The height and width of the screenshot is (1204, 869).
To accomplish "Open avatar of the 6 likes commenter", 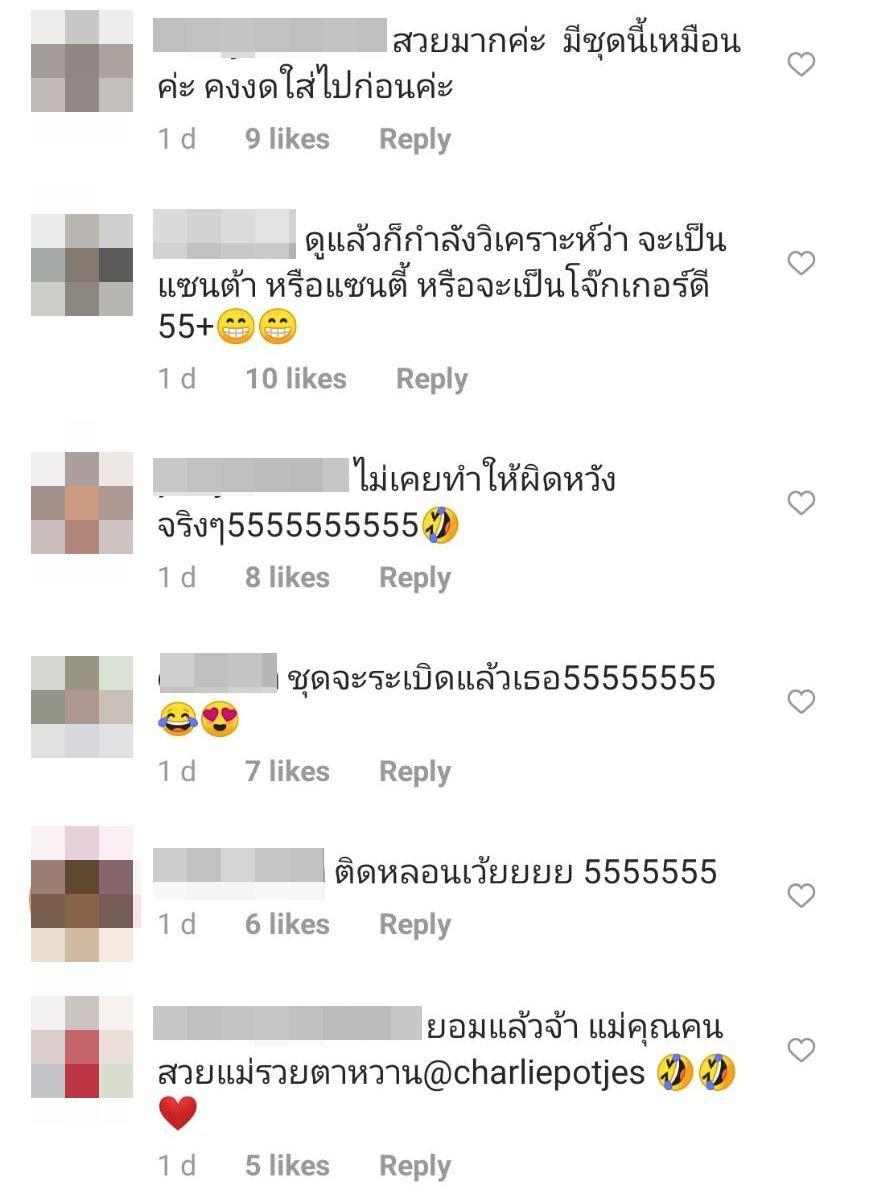I will click(82, 894).
